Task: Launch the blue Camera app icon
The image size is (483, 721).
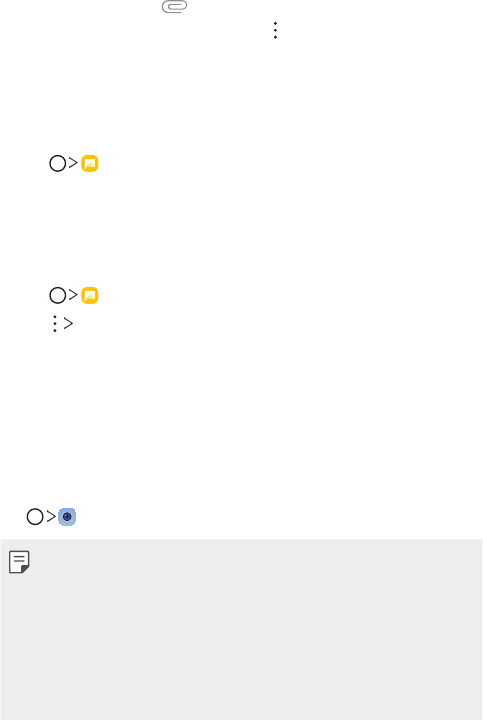Action: [x=67, y=517]
